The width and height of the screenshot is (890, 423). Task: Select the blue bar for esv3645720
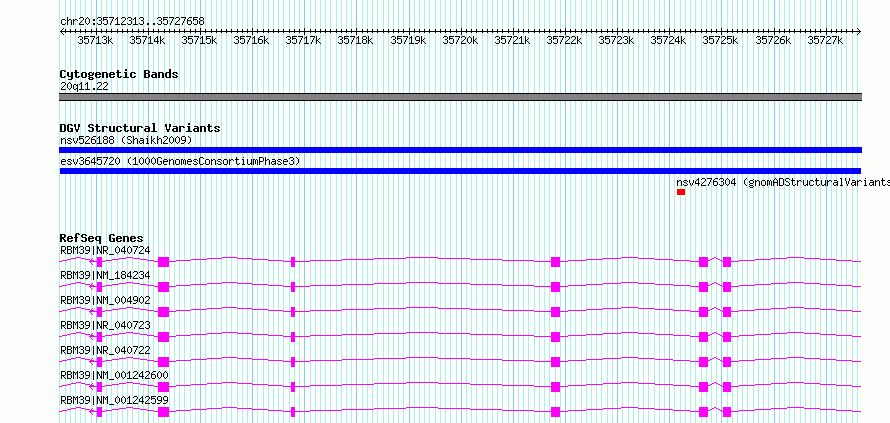tap(460, 171)
